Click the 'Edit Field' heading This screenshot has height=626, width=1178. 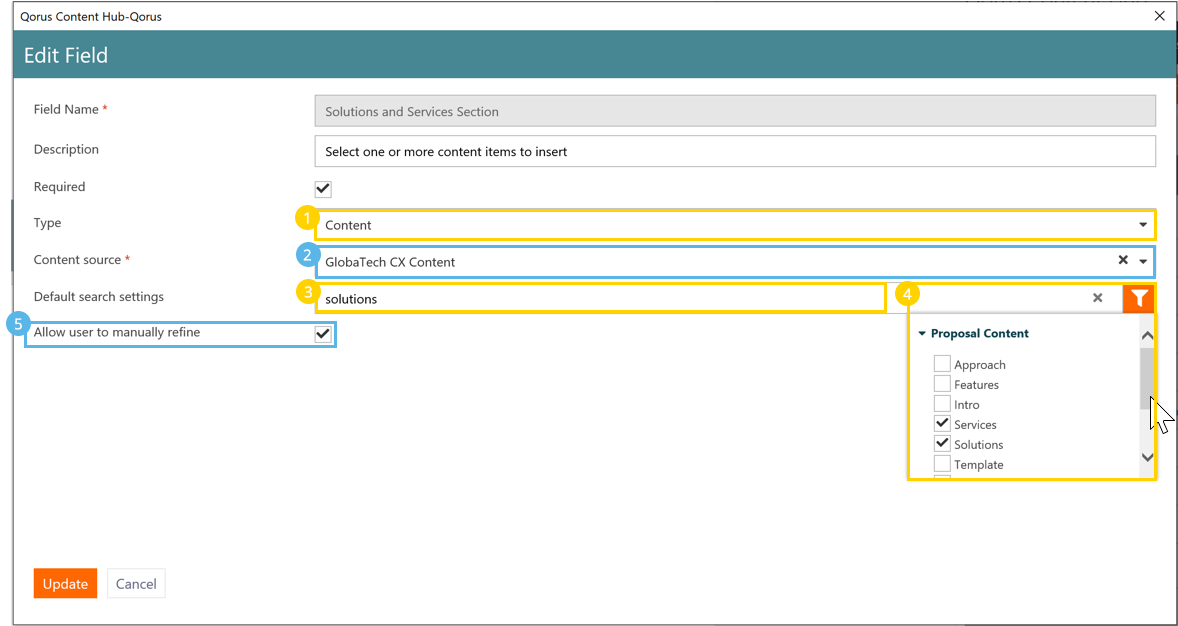[x=66, y=55]
